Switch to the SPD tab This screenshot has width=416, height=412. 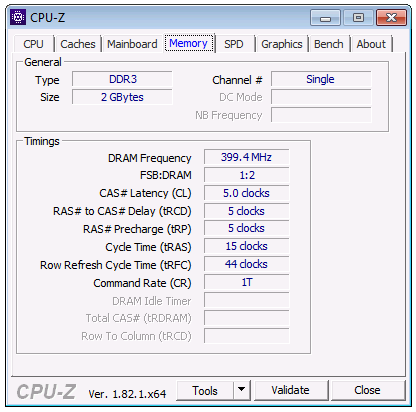(233, 44)
